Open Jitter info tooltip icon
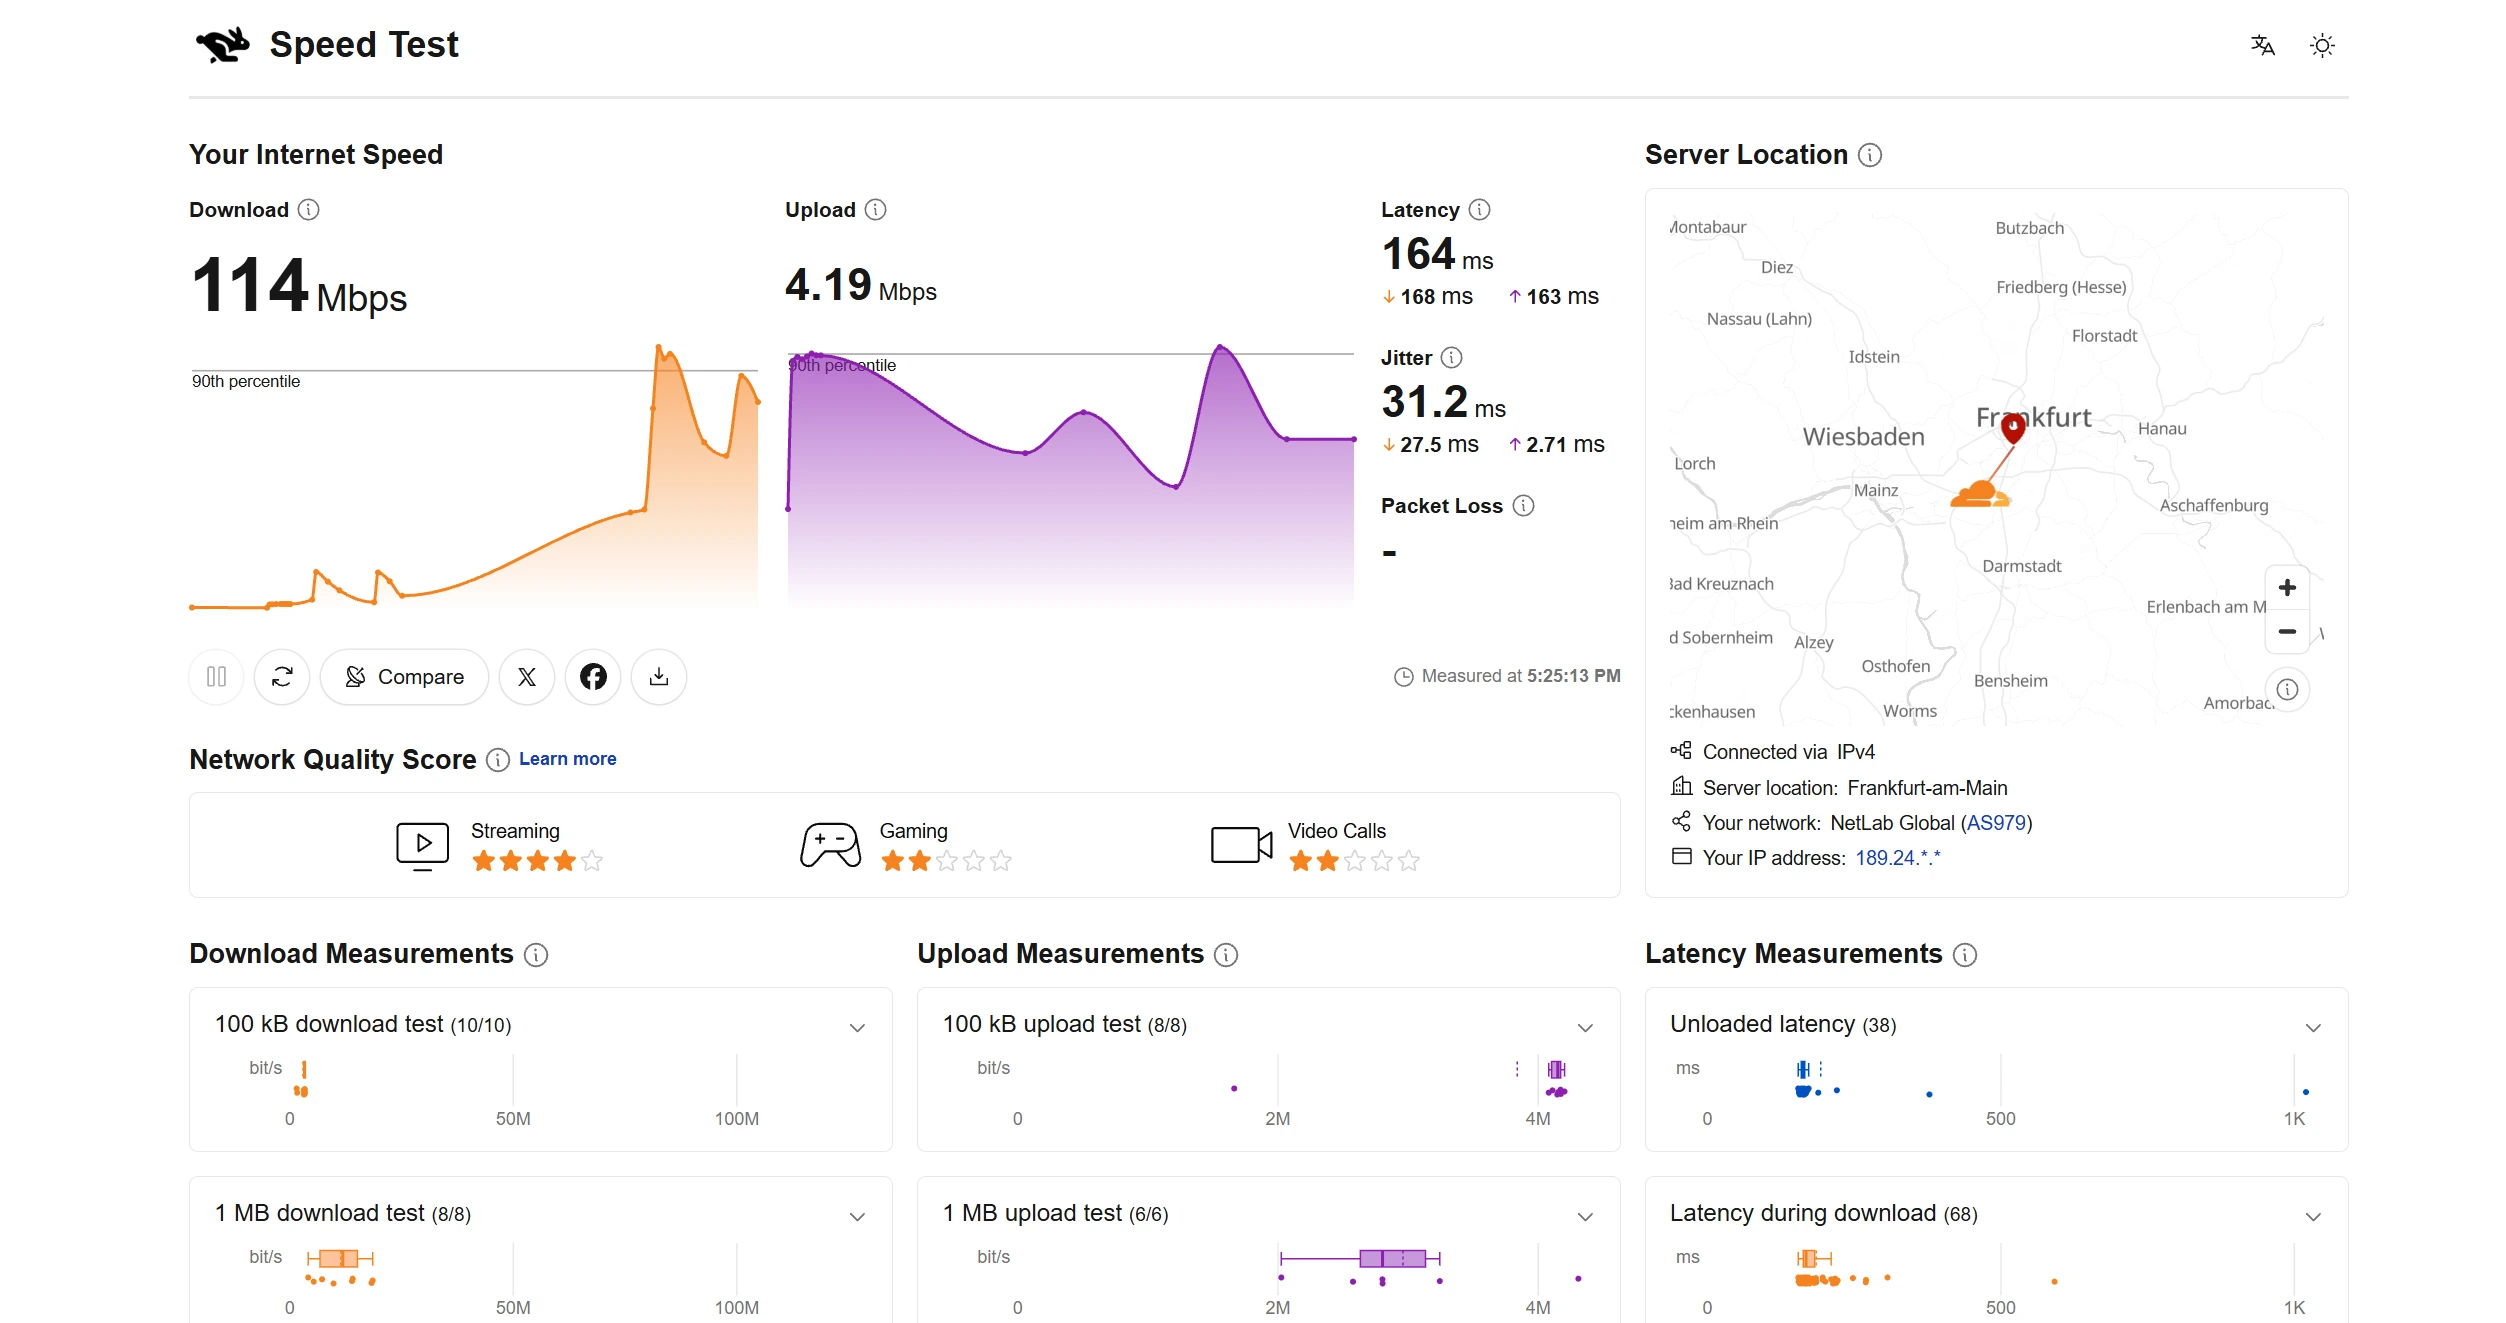This screenshot has width=2506, height=1323. [x=1452, y=358]
